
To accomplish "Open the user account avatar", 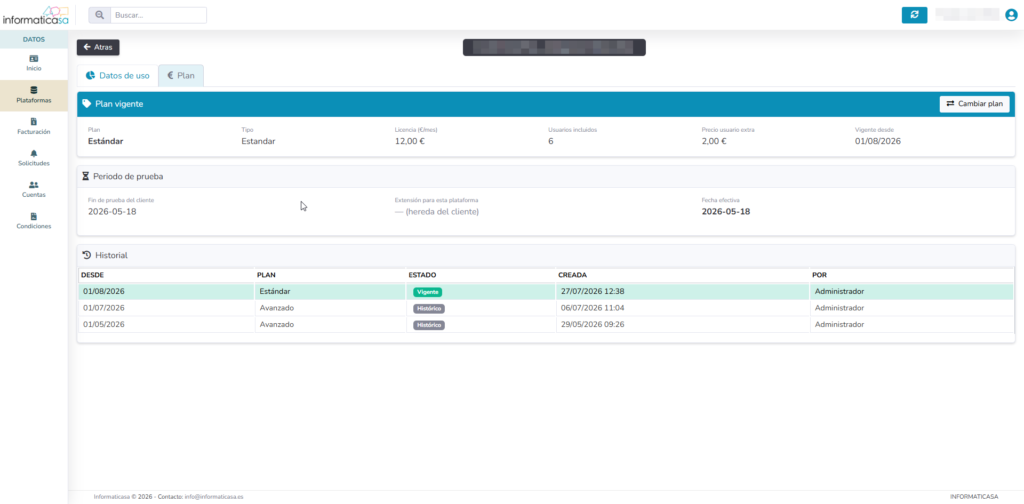I will (x=1011, y=15).
